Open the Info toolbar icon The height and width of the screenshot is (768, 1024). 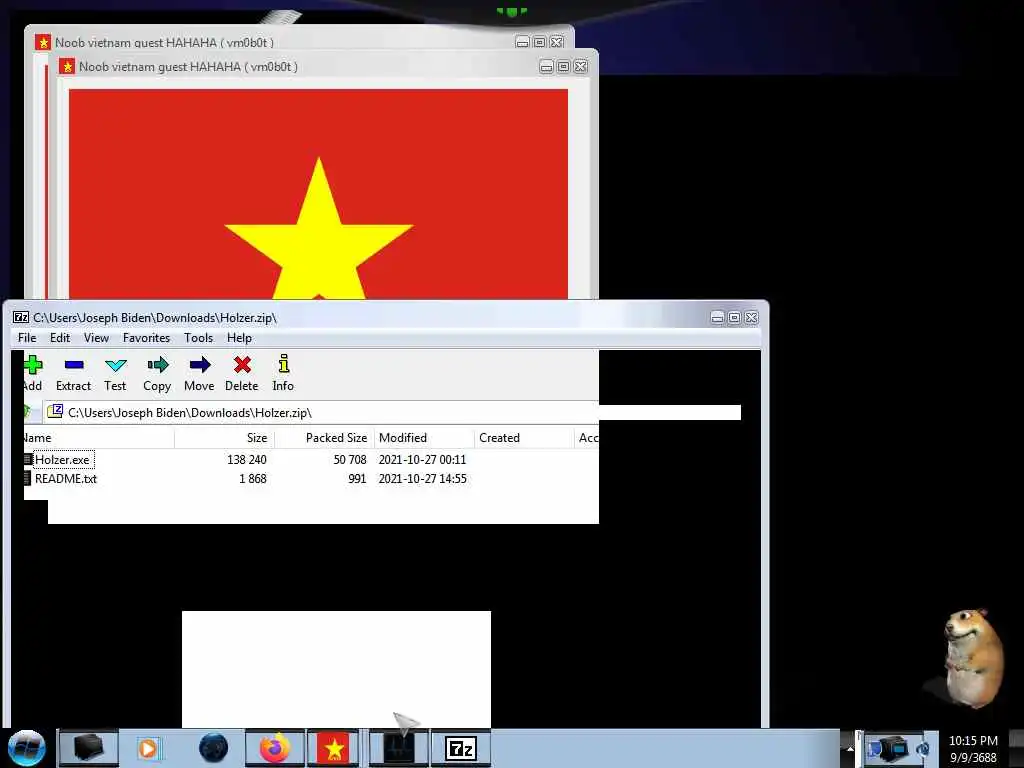(x=283, y=364)
